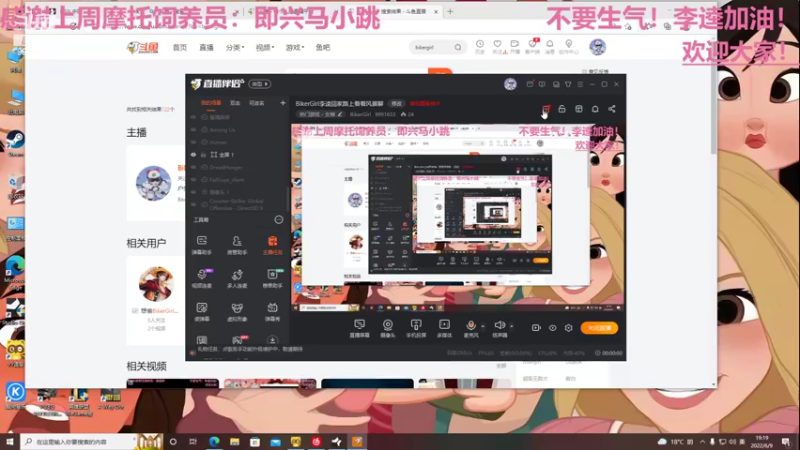Image resolution: width=800 pixels, height=450 pixels.
Task: Add a 摄像头 camera source from the bottom bar
Action: tap(388, 328)
